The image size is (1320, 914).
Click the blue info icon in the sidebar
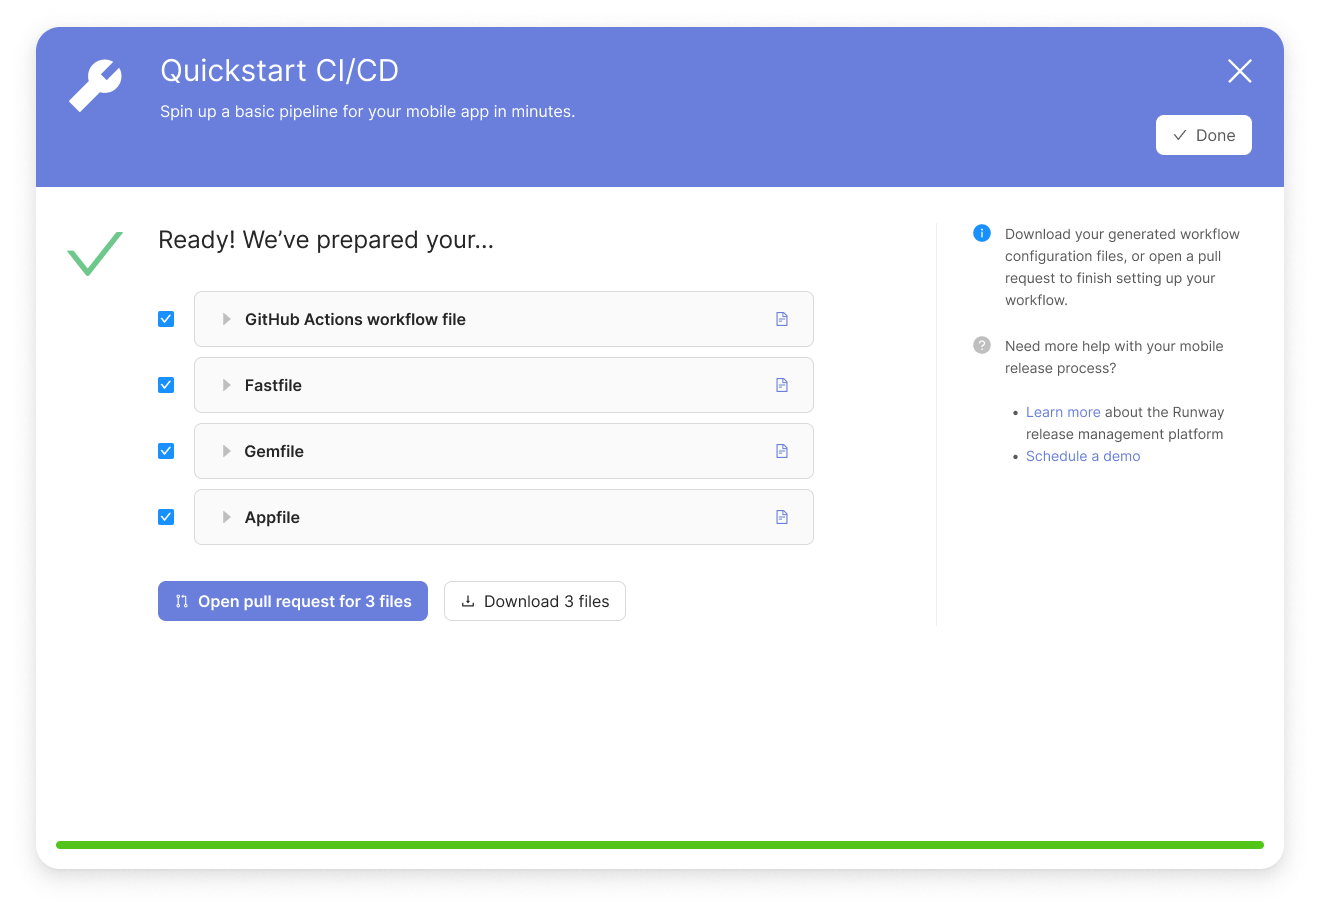coord(981,233)
